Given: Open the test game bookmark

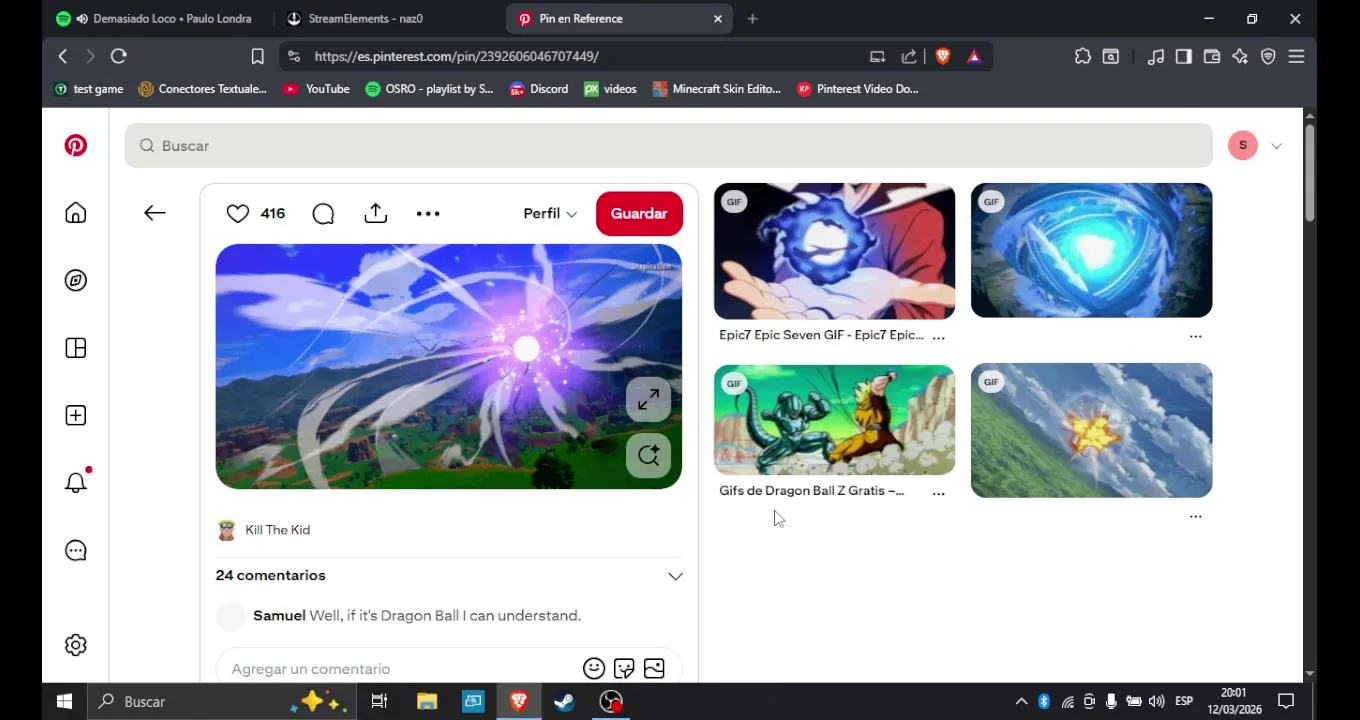Looking at the screenshot, I should (x=88, y=89).
